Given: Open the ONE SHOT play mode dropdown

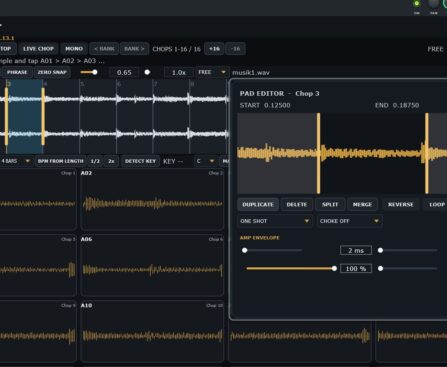Looking at the screenshot, I should pyautogui.click(x=275, y=221).
